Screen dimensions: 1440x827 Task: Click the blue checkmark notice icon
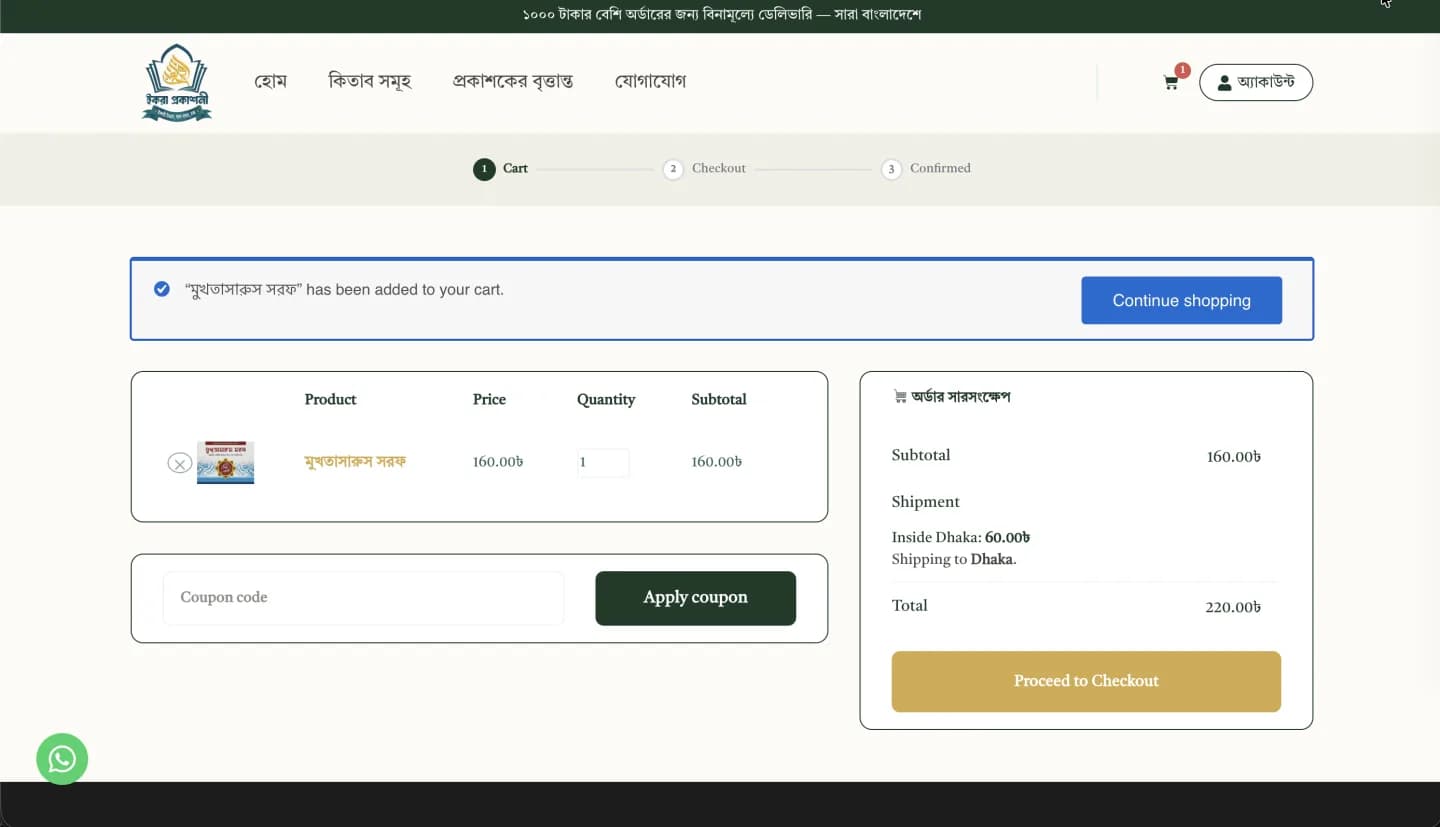(x=161, y=289)
